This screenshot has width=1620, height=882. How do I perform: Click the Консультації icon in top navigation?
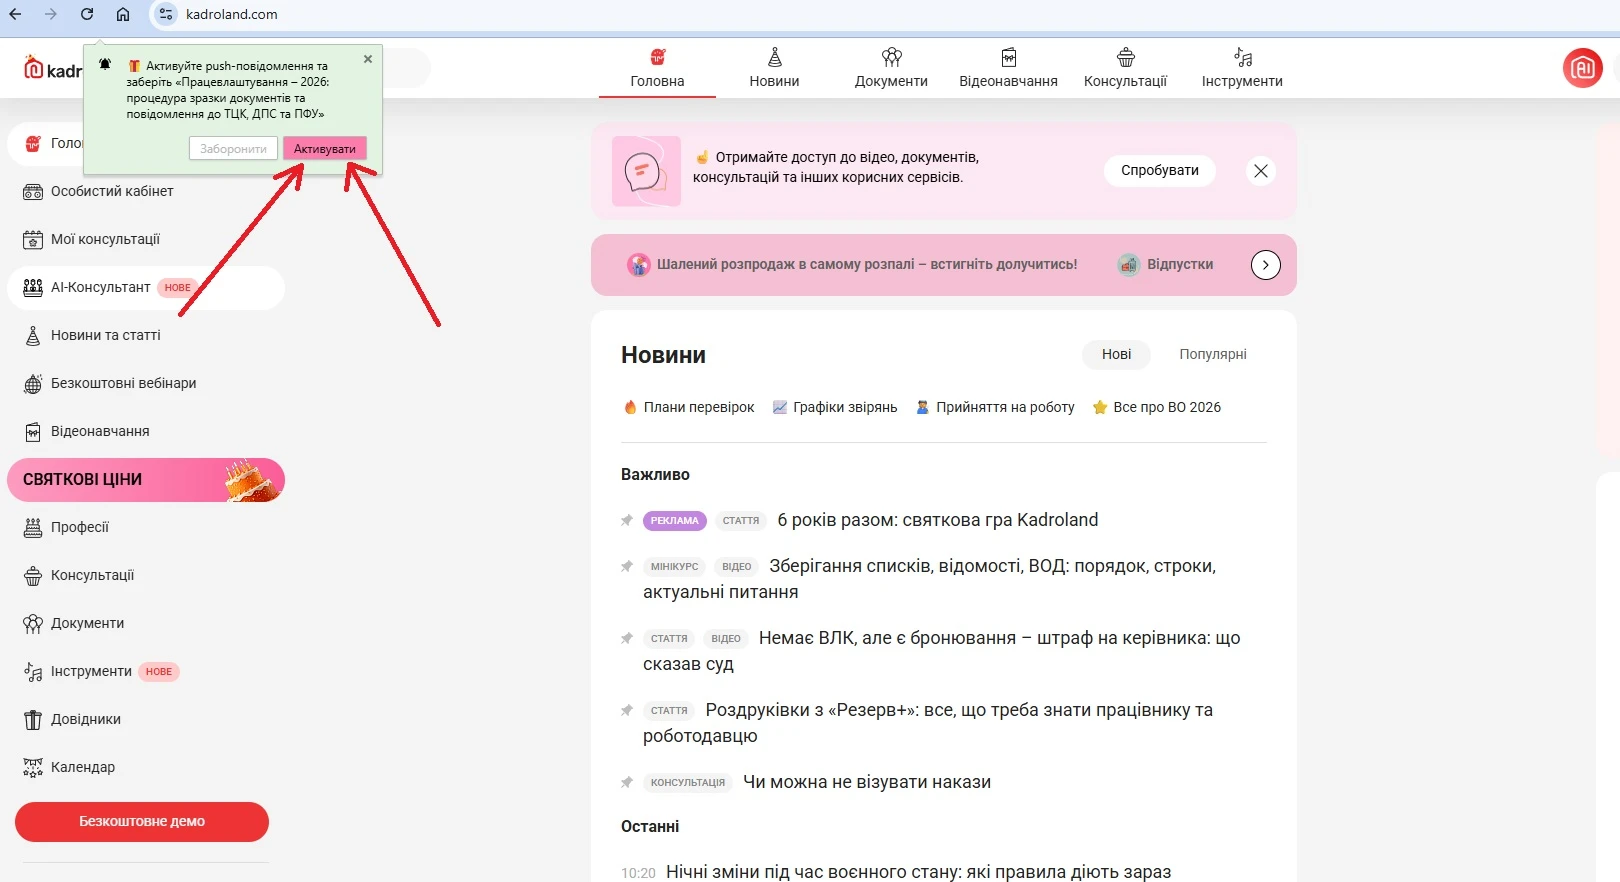[1125, 58]
